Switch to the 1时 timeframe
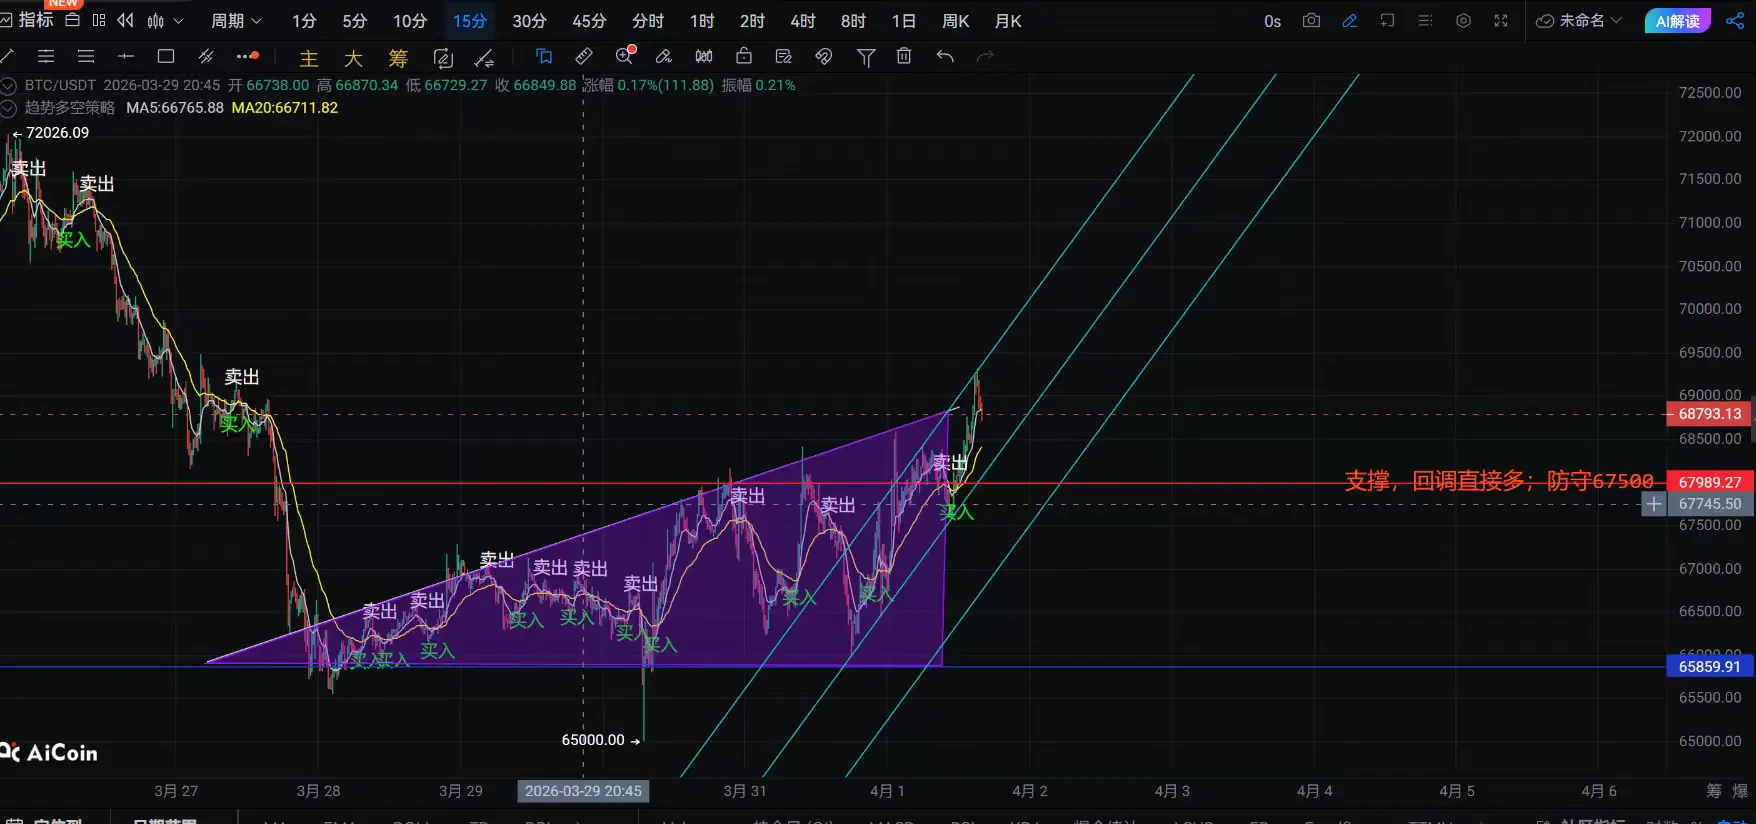This screenshot has width=1756, height=824. pos(702,21)
